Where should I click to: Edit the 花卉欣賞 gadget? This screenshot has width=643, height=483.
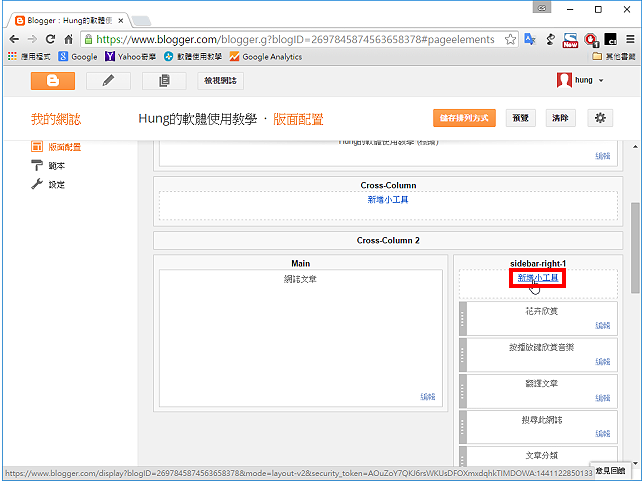(602, 326)
